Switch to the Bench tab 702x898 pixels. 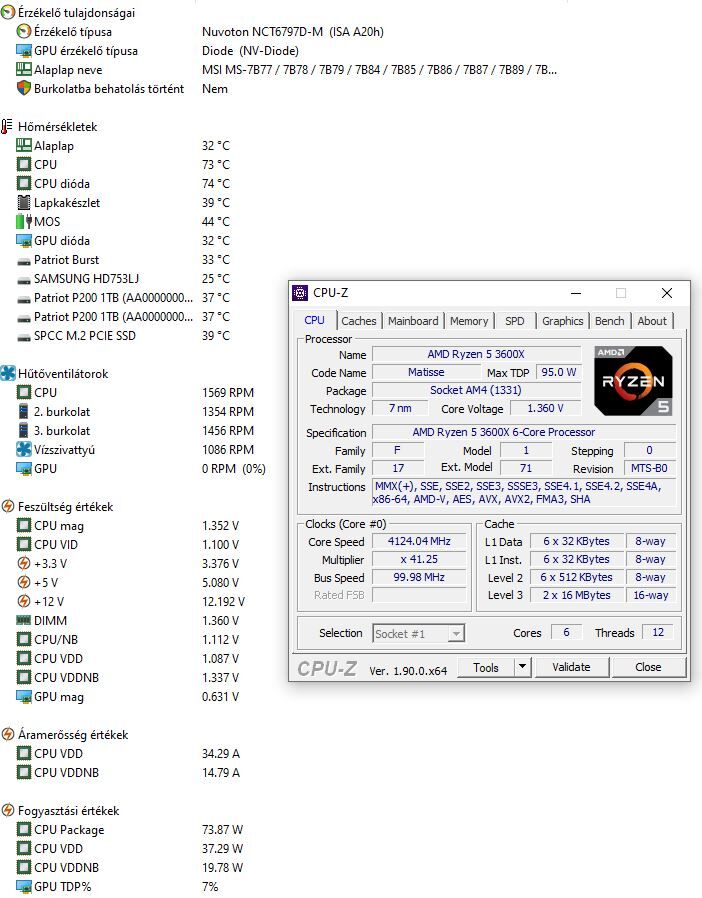[609, 321]
